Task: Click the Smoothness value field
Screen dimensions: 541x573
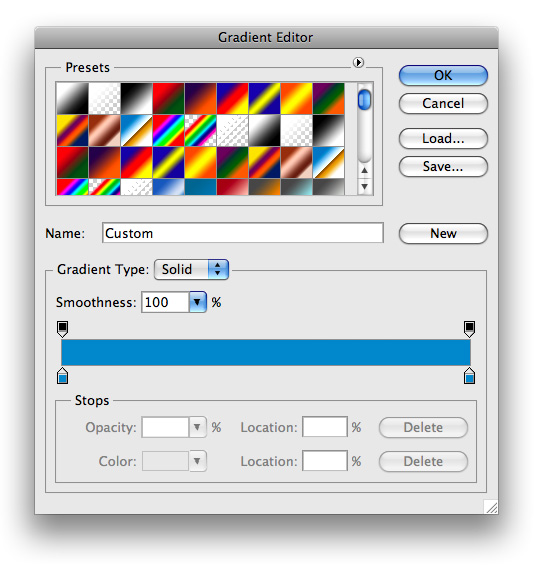Action: click(x=165, y=302)
